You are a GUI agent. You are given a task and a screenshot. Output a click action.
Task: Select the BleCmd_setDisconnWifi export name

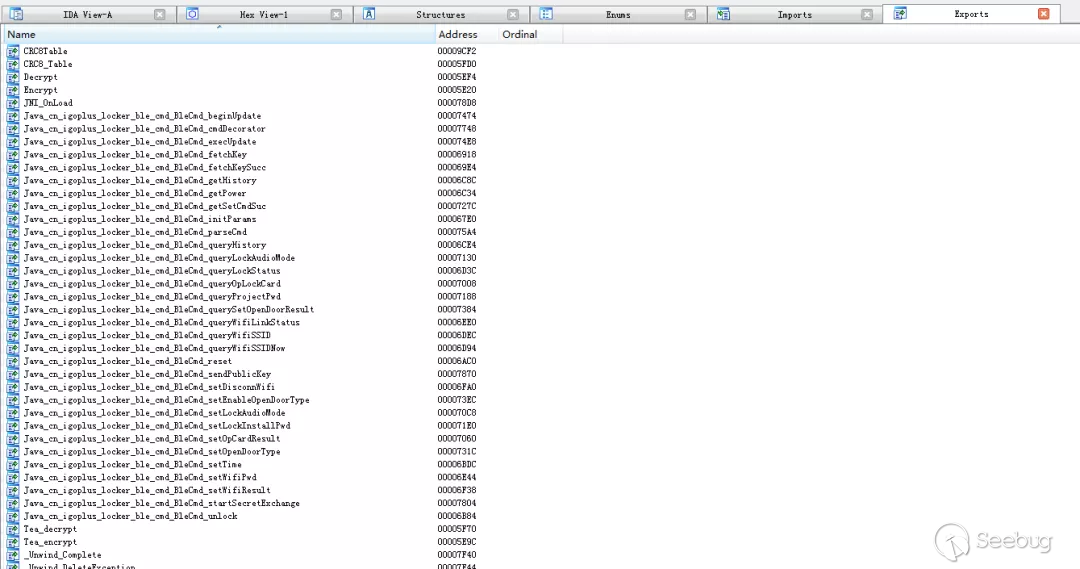point(149,387)
